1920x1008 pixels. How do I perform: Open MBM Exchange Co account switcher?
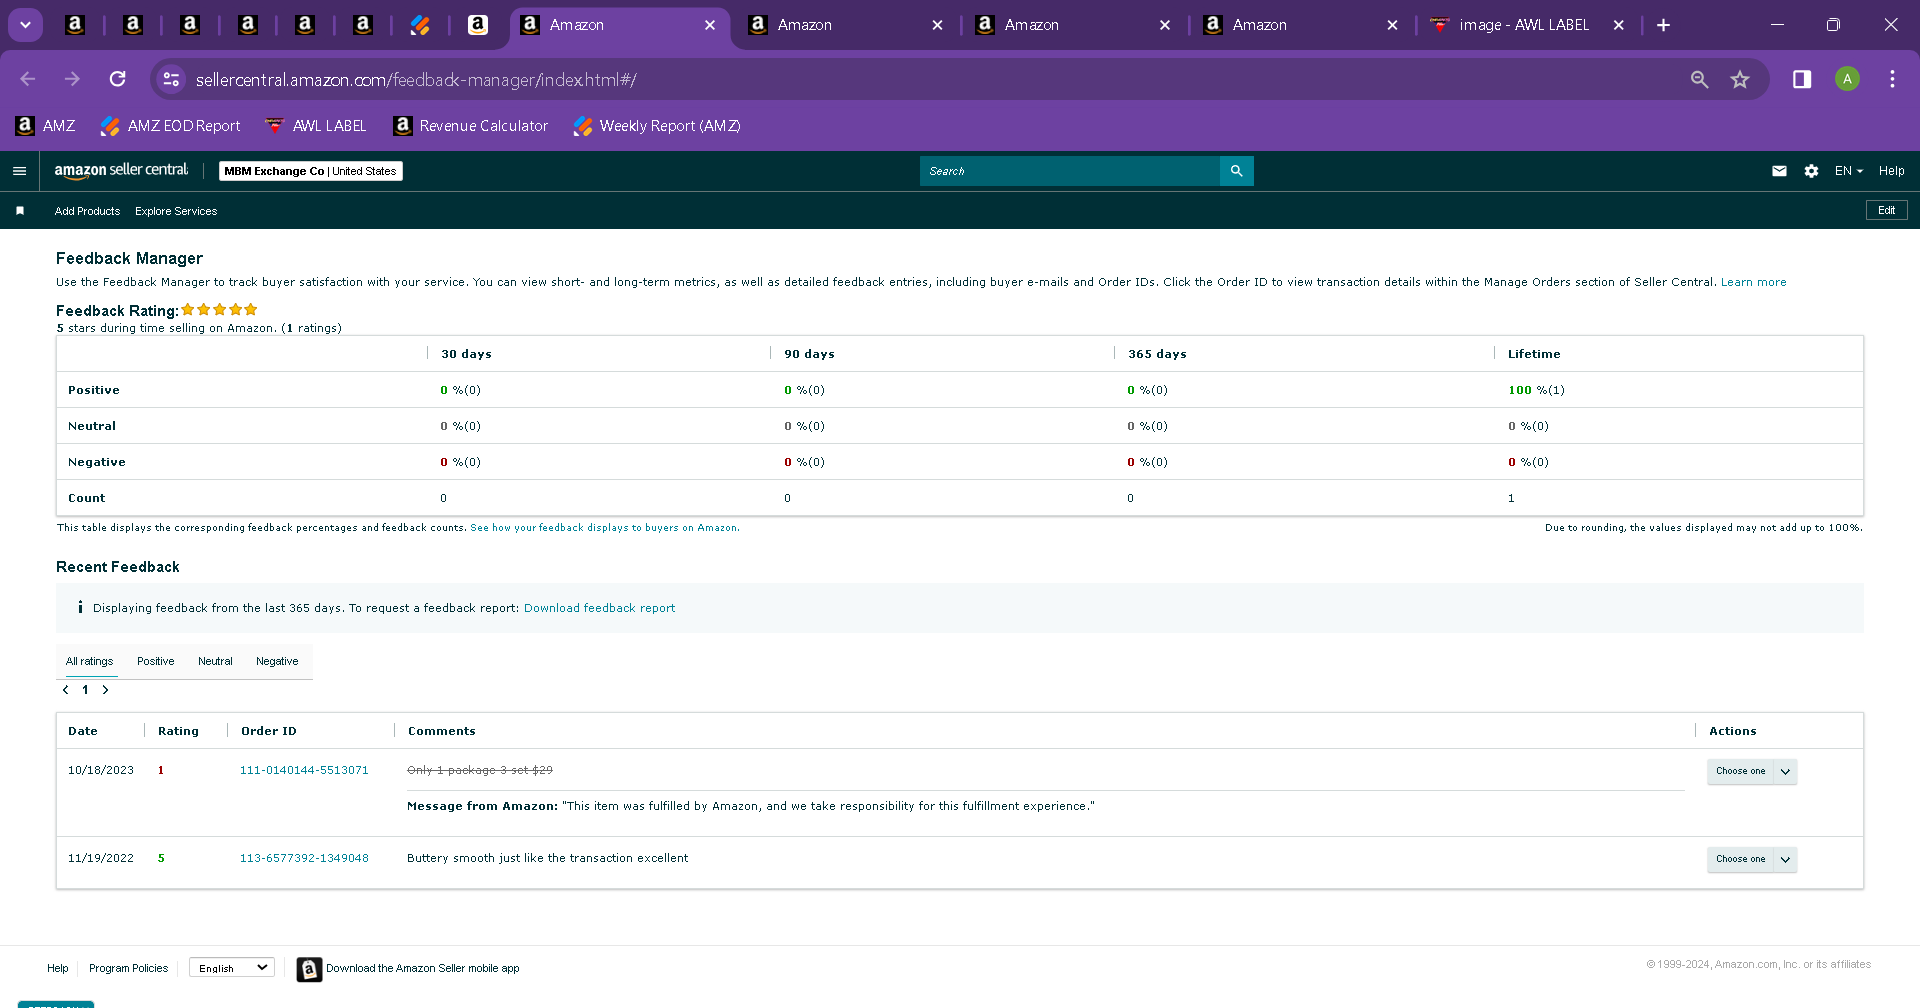coord(310,171)
